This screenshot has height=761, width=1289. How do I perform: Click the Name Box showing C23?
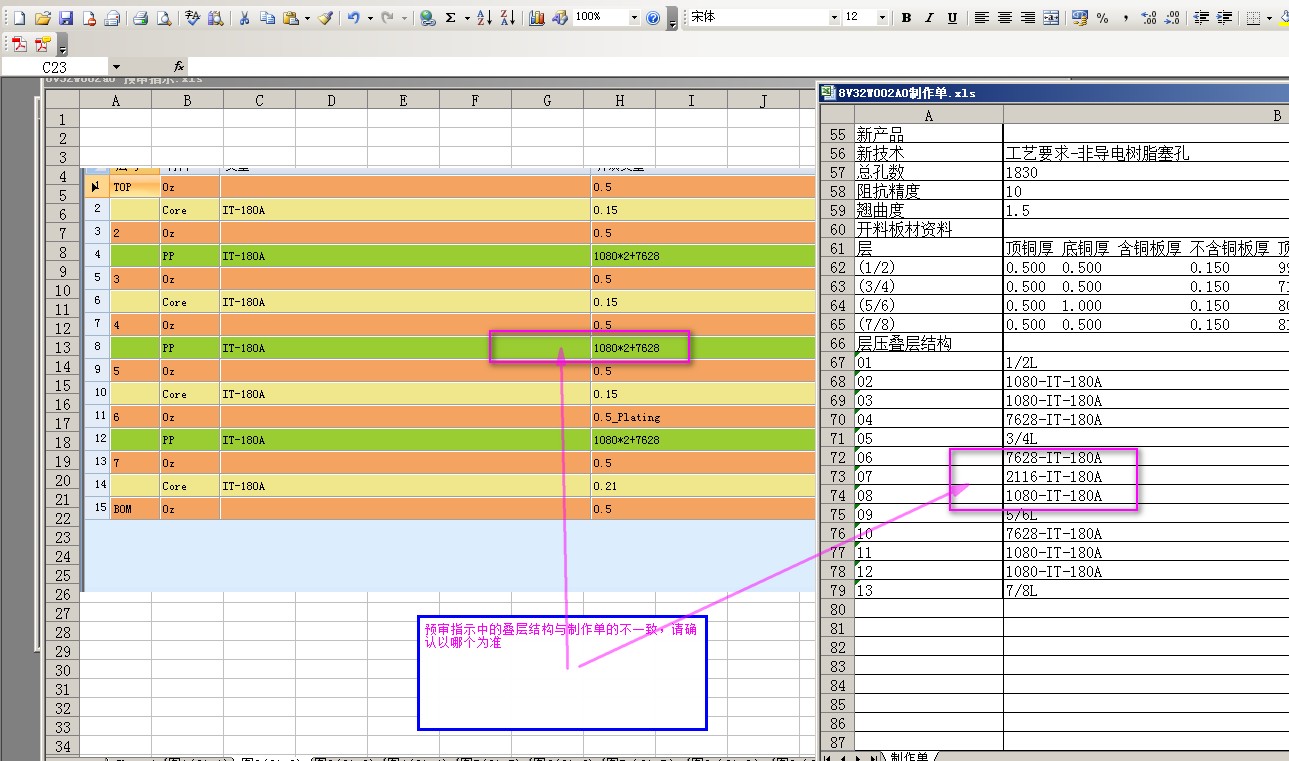click(55, 67)
